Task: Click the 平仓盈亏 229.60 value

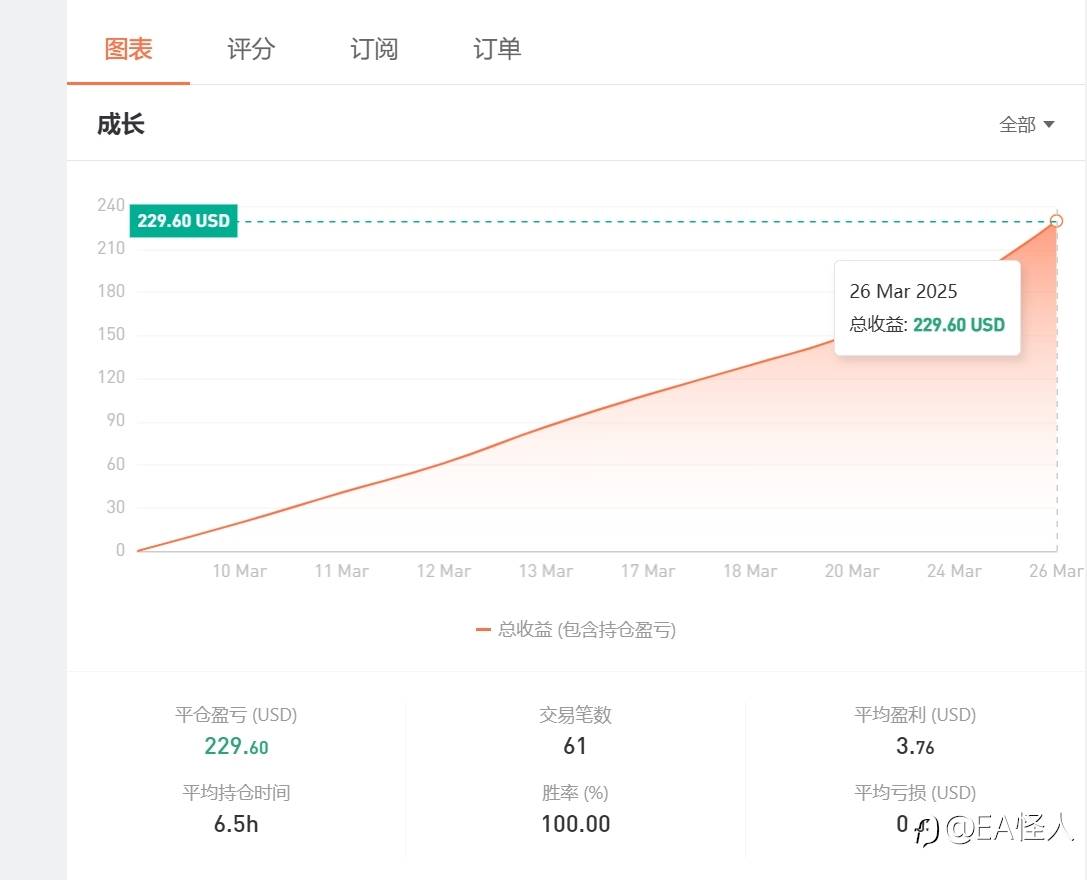Action: [x=236, y=747]
